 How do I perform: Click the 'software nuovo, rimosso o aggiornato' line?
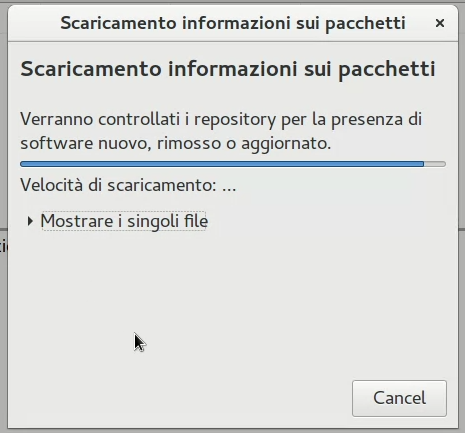pos(175,143)
